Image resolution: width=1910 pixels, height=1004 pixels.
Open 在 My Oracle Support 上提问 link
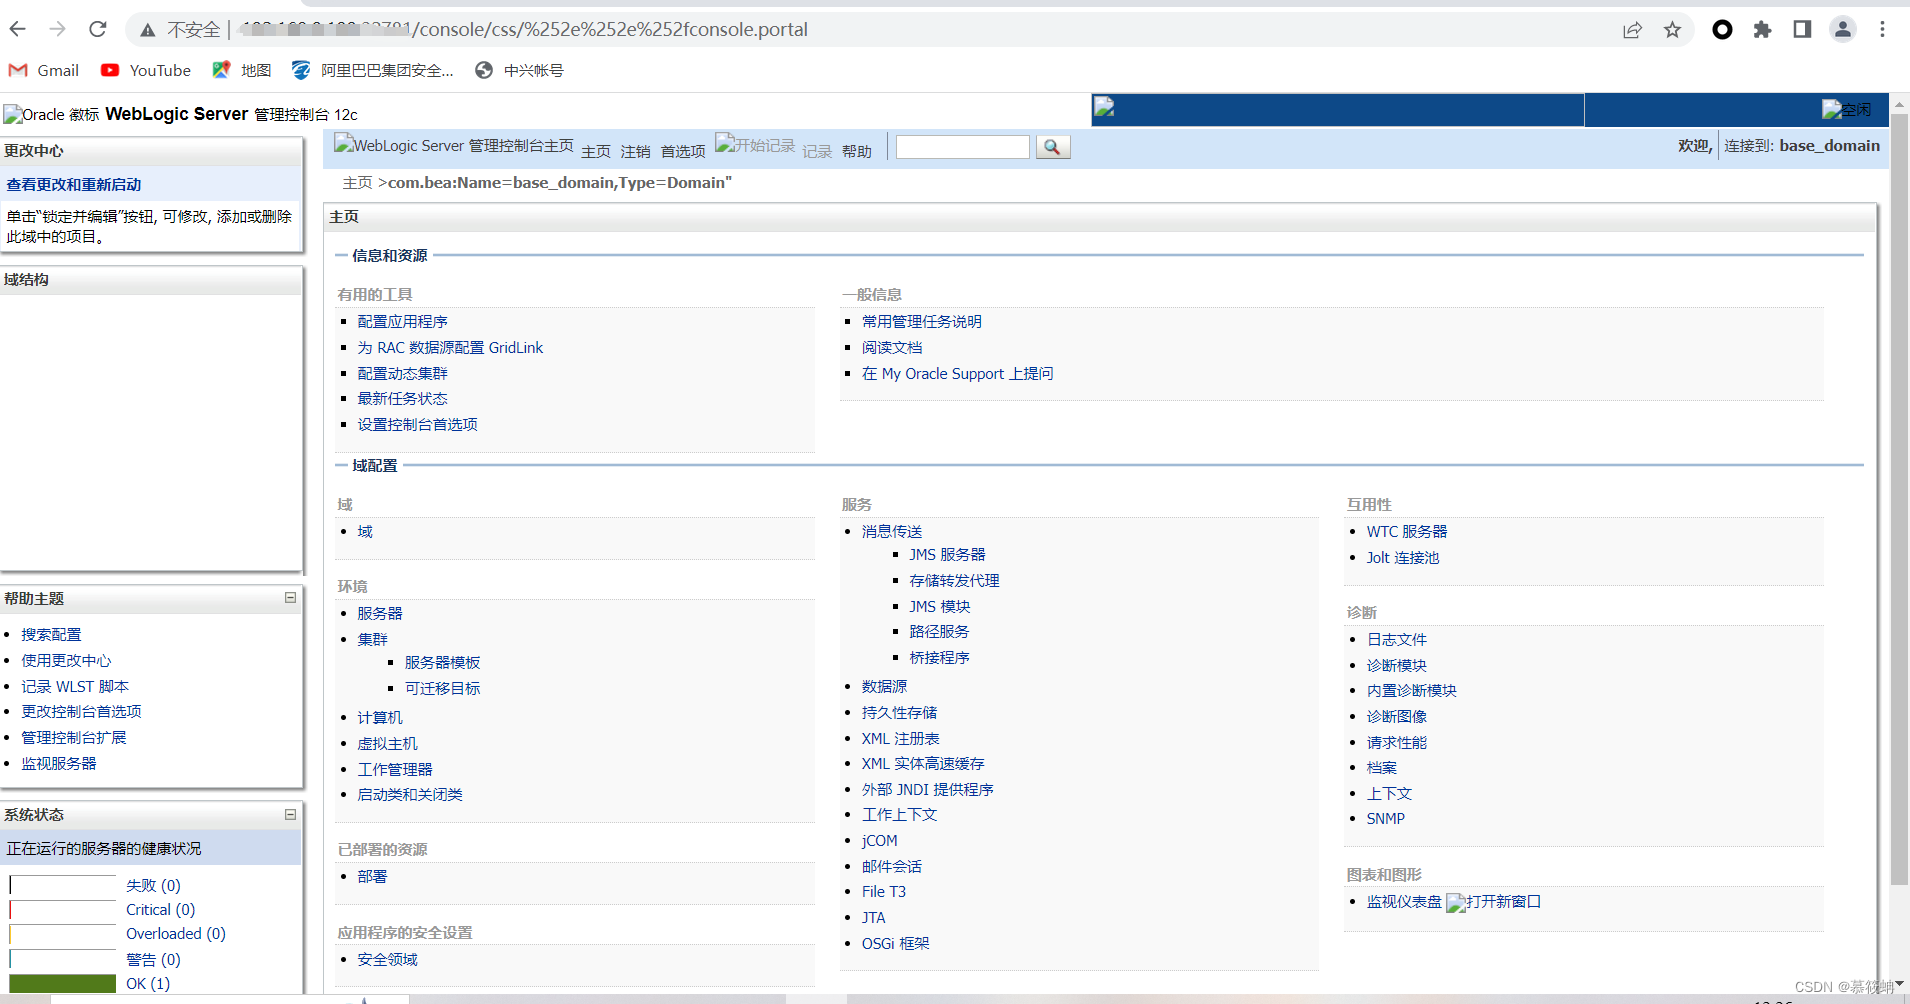click(958, 373)
